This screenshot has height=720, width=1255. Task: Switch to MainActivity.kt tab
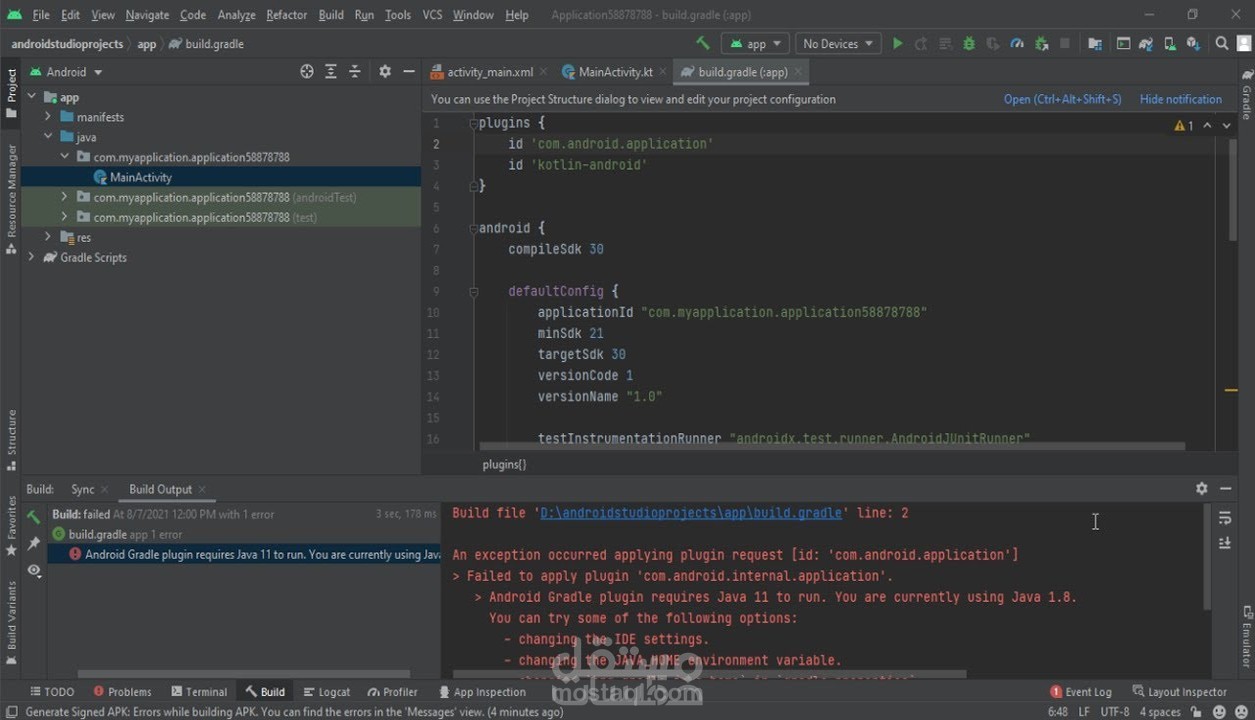(x=615, y=72)
